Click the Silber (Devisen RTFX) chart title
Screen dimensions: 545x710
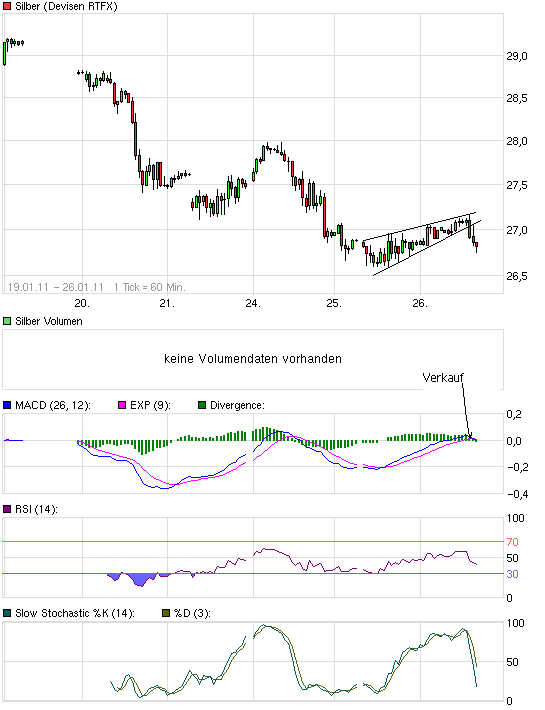66,6
